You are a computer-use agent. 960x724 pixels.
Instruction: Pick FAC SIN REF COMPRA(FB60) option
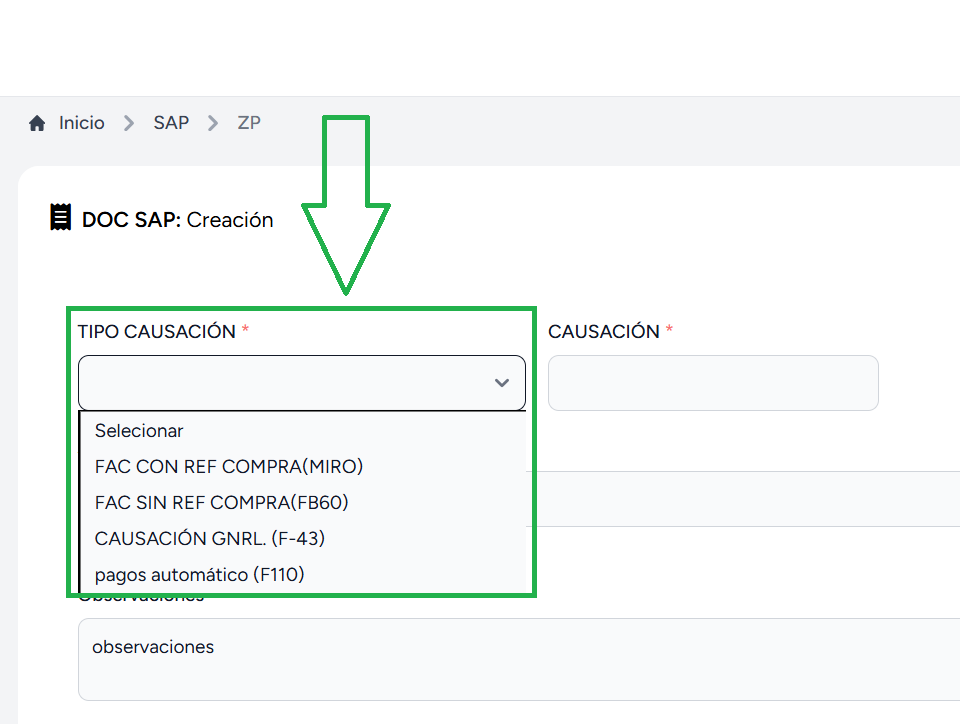(222, 502)
